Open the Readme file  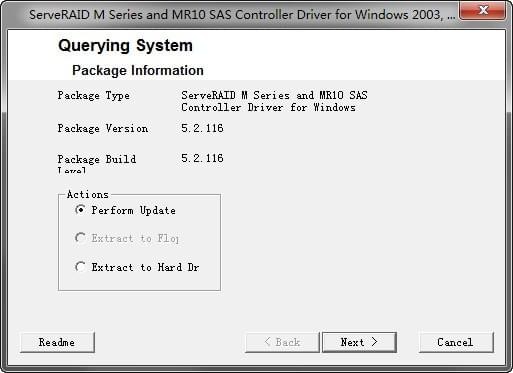57,342
